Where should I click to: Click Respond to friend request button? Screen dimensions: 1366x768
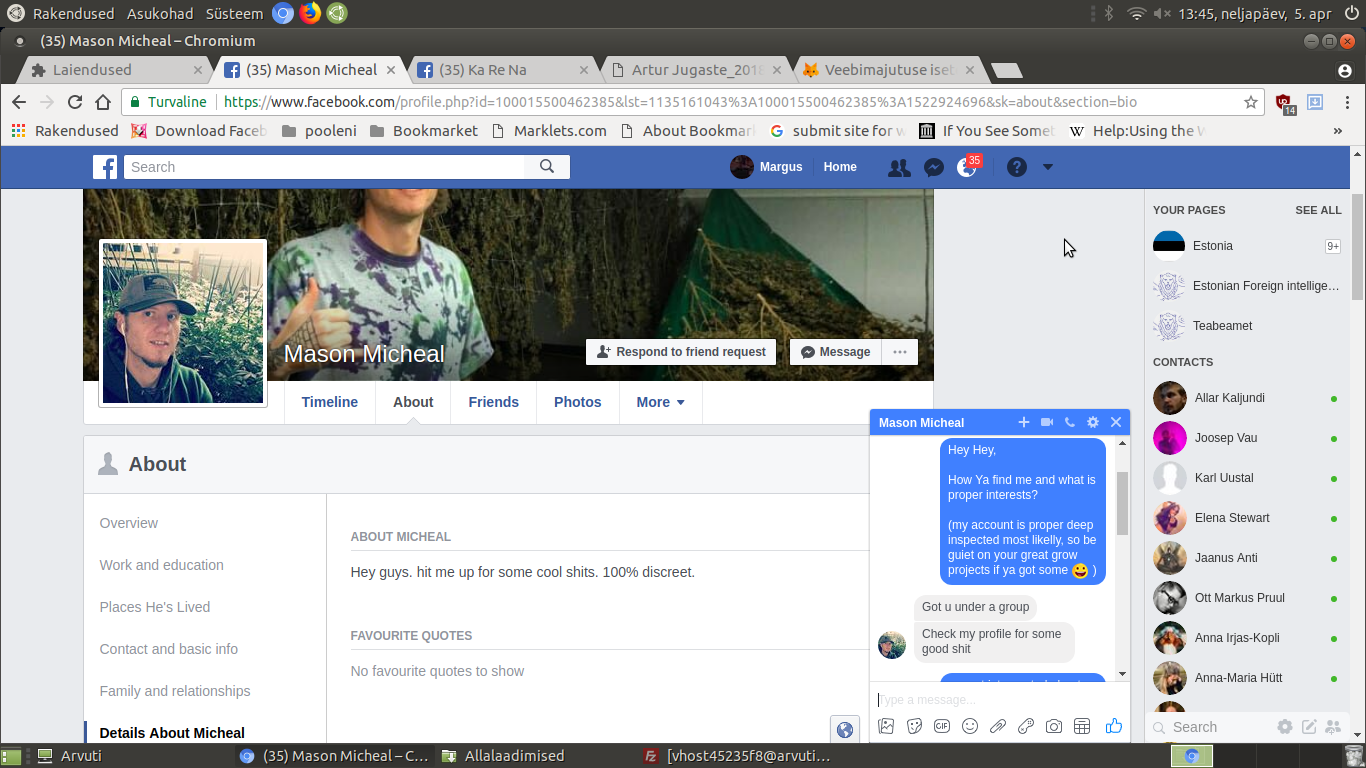pyautogui.click(x=681, y=352)
